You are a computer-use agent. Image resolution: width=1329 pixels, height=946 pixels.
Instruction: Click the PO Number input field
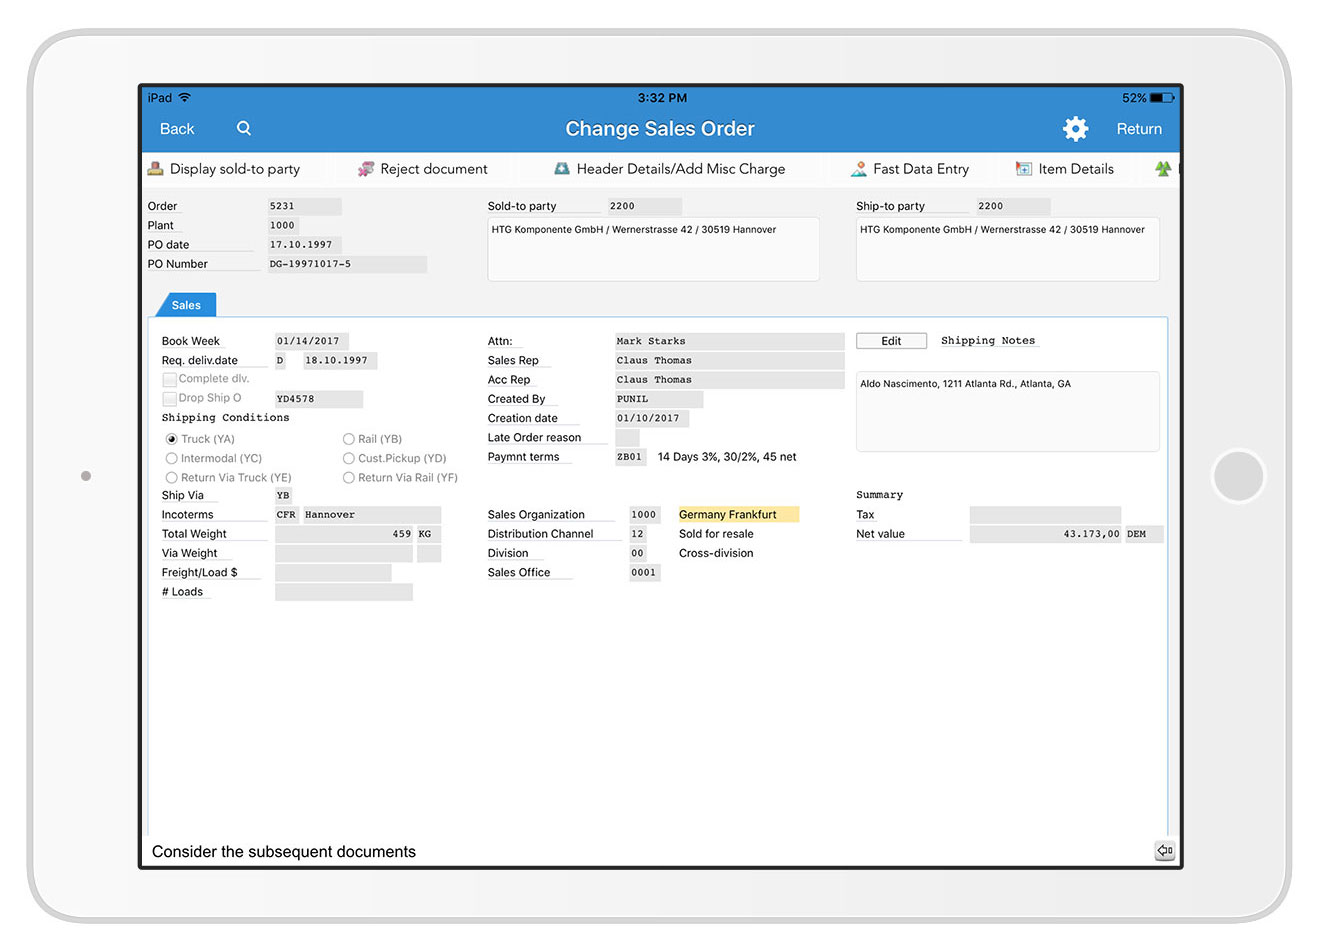(x=346, y=264)
